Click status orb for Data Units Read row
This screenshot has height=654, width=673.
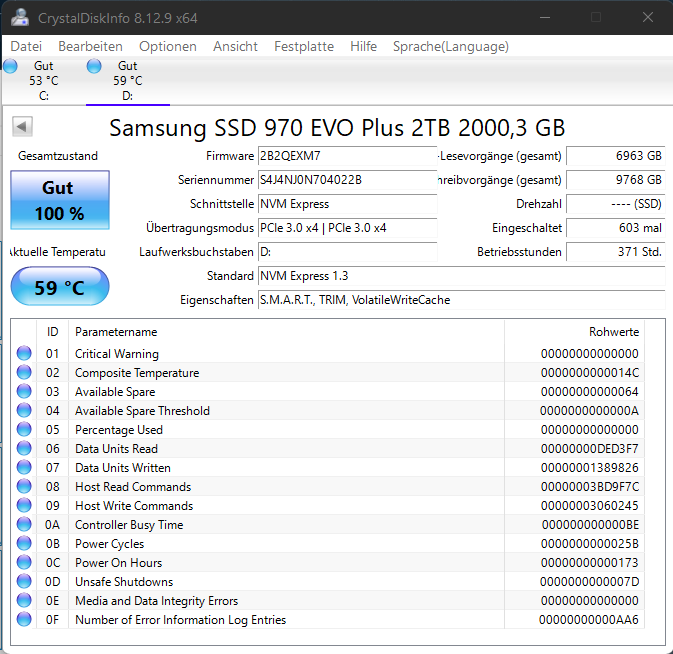24,448
